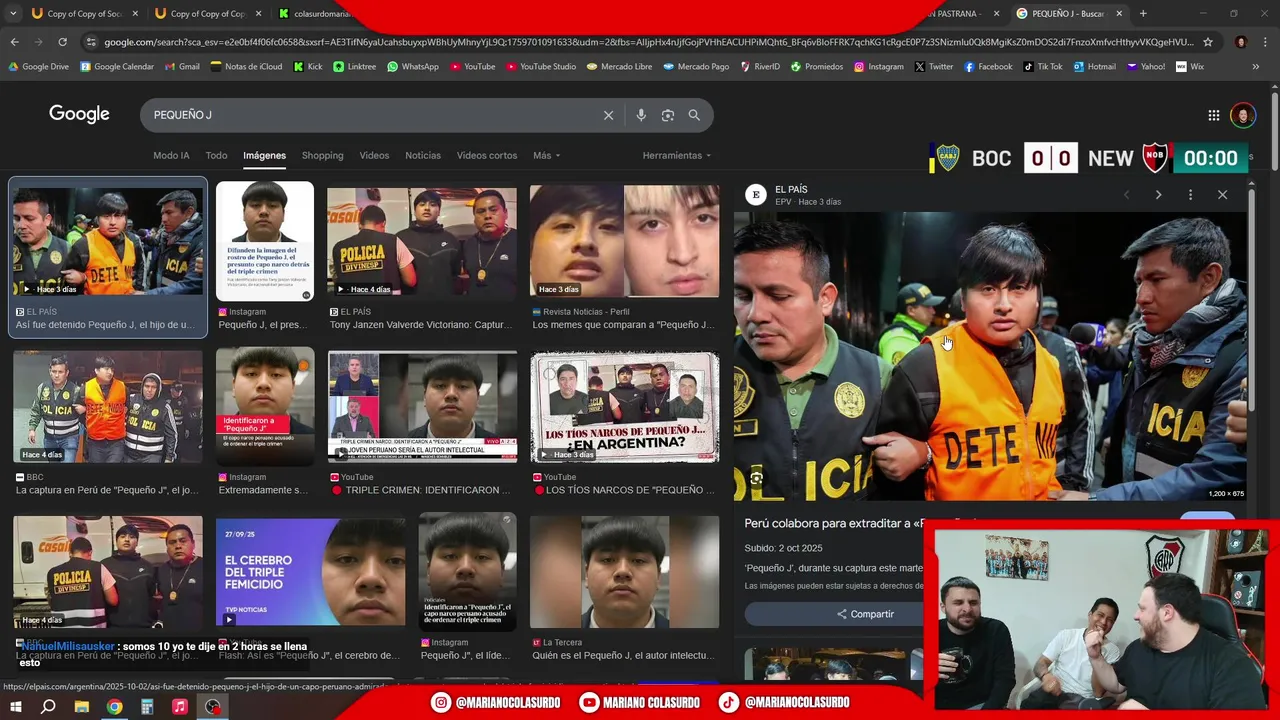Viewport: 1280px width, 720px height.
Task: Open the BBC result 'La captura en Perú'
Action: (108, 490)
